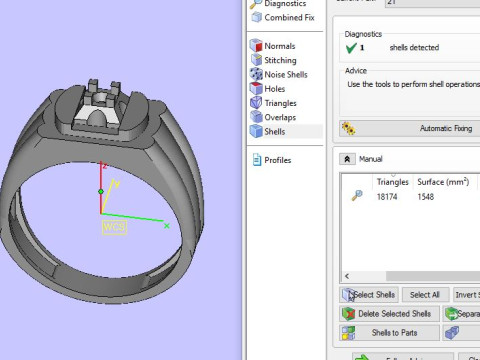Open the Profiles page

tap(278, 160)
